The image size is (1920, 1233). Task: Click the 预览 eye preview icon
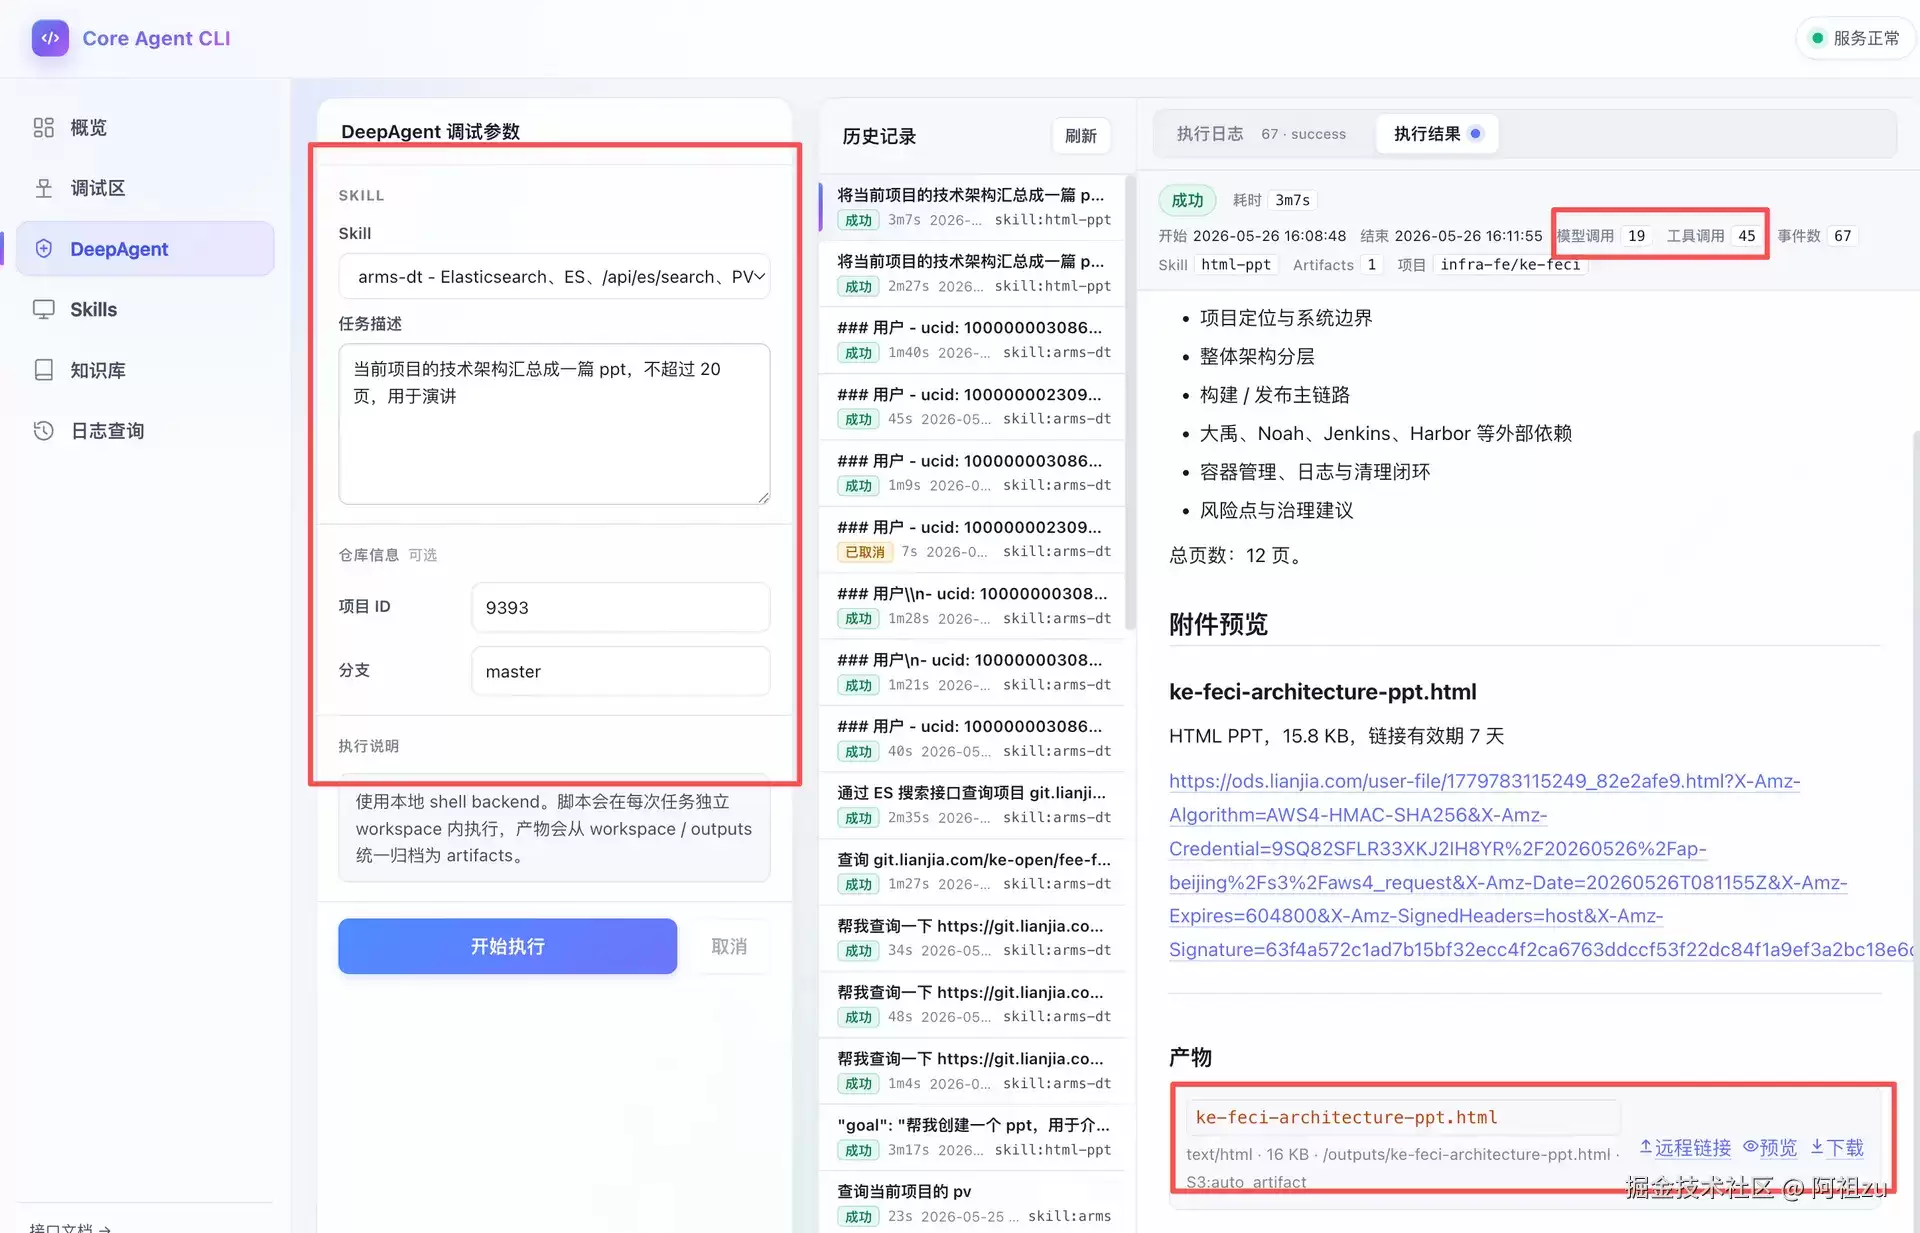[1750, 1147]
